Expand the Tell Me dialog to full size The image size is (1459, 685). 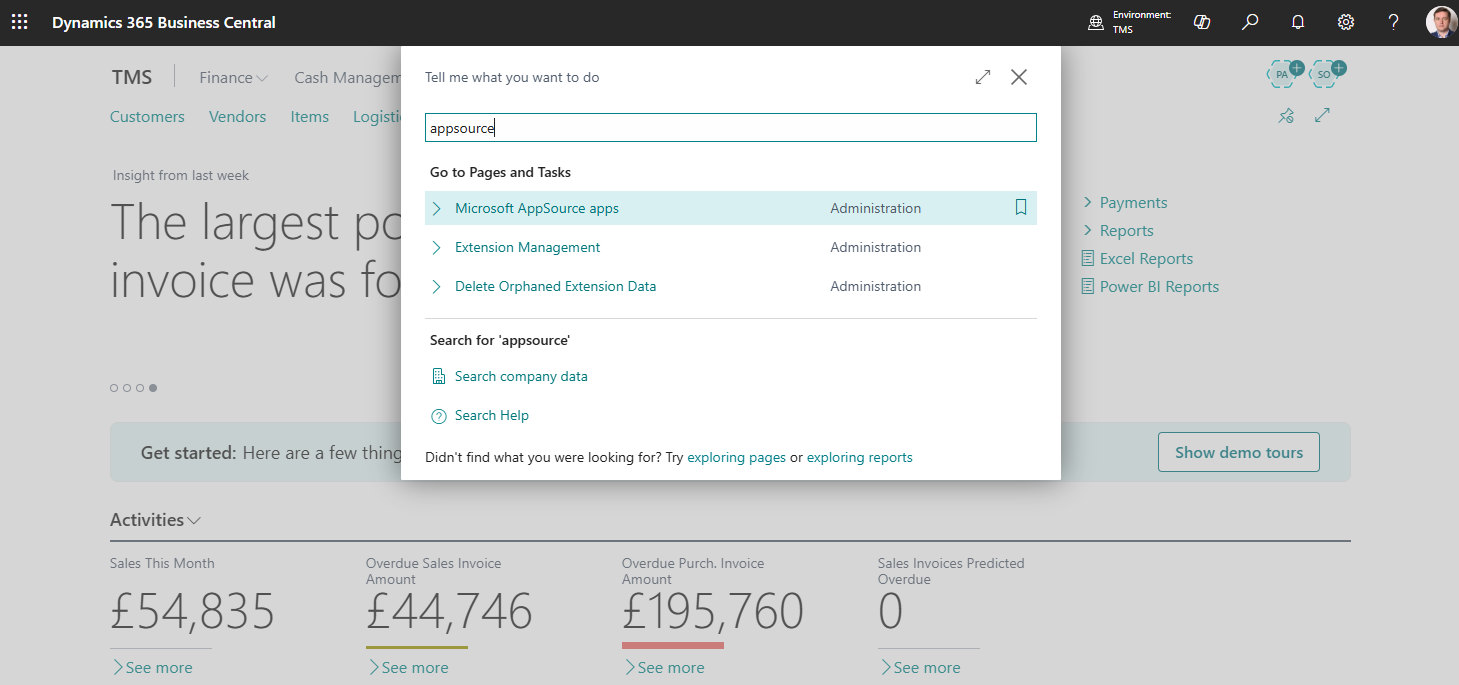click(983, 77)
